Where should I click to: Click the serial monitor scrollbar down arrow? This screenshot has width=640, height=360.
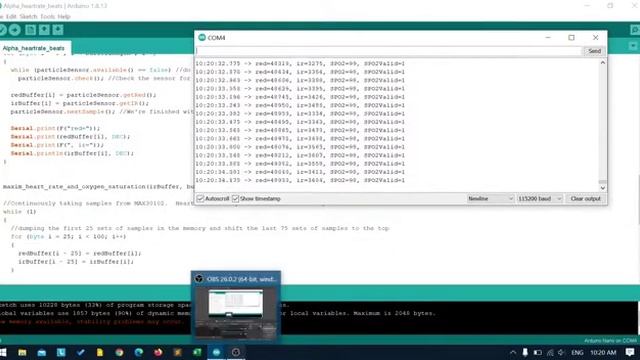(602, 188)
